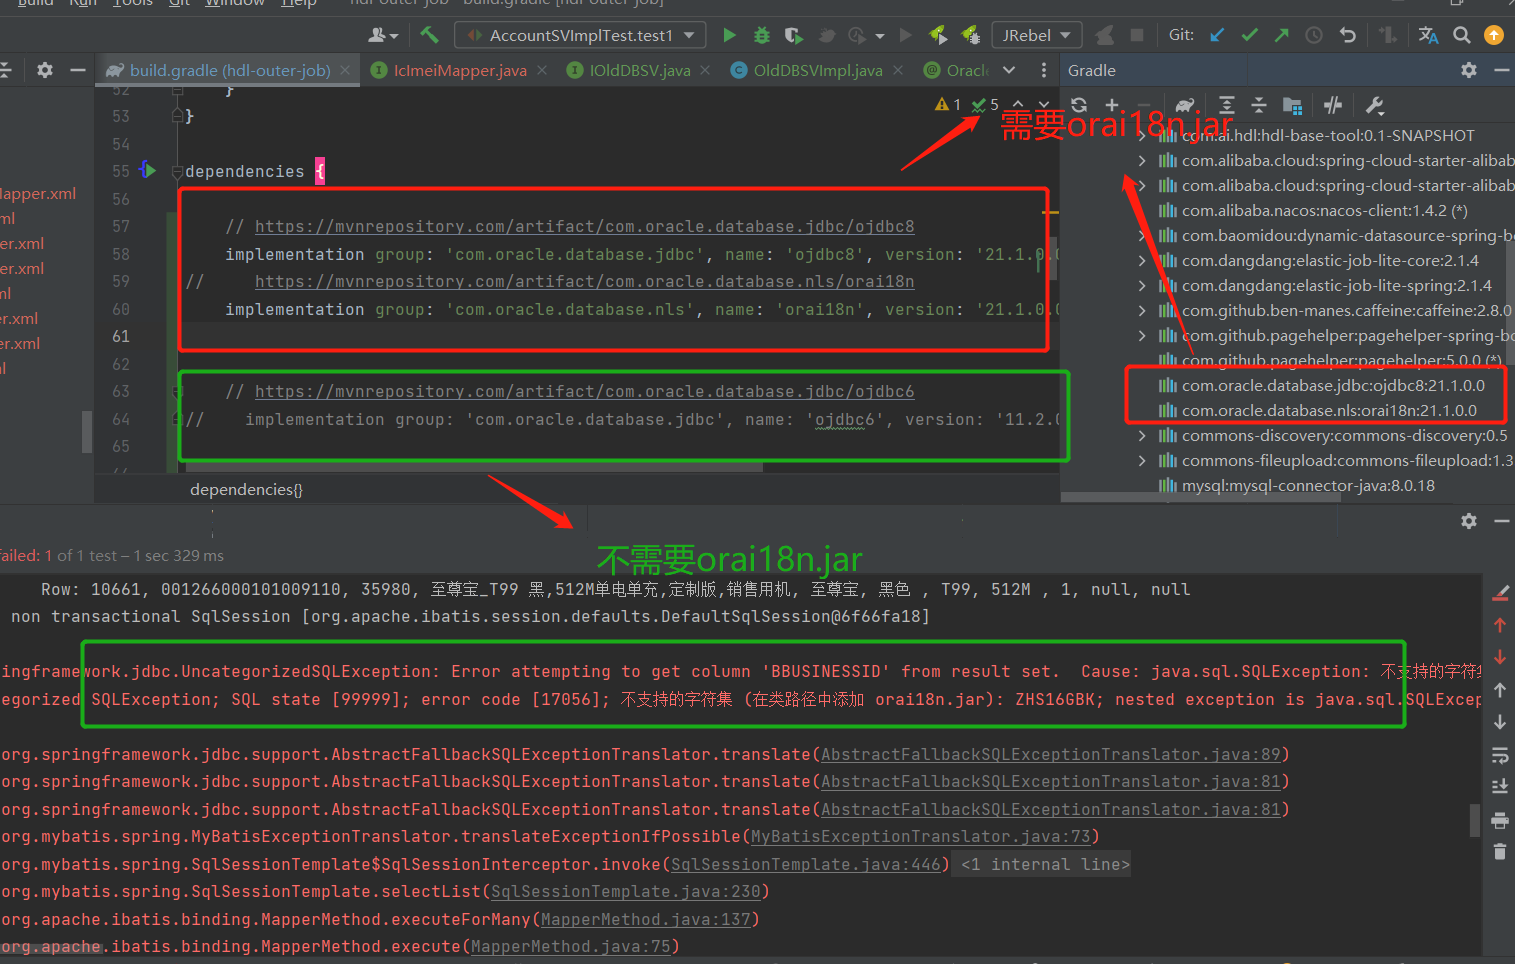
Task: Toggle soft-wrap in console output panel
Action: [1500, 756]
